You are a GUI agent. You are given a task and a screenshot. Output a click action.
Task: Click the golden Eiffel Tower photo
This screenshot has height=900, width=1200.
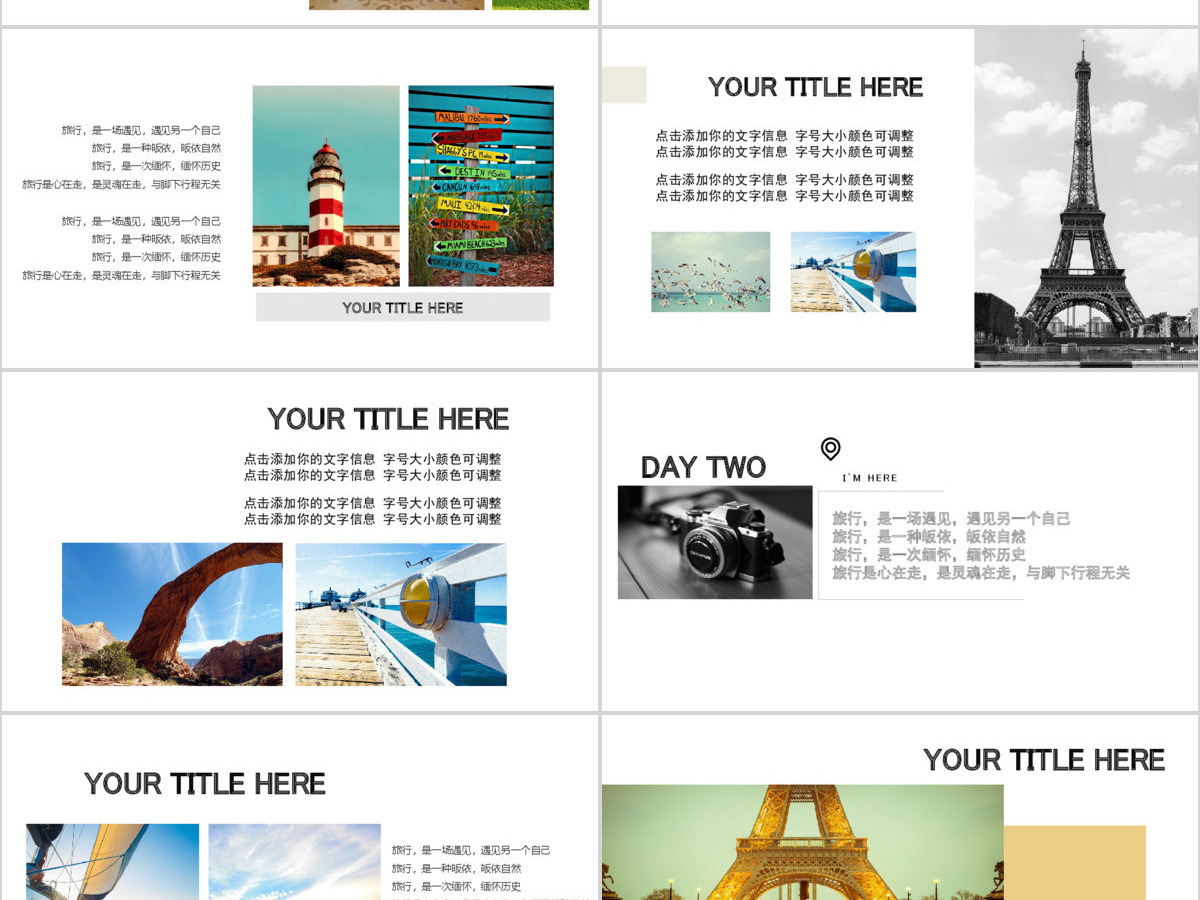802,842
